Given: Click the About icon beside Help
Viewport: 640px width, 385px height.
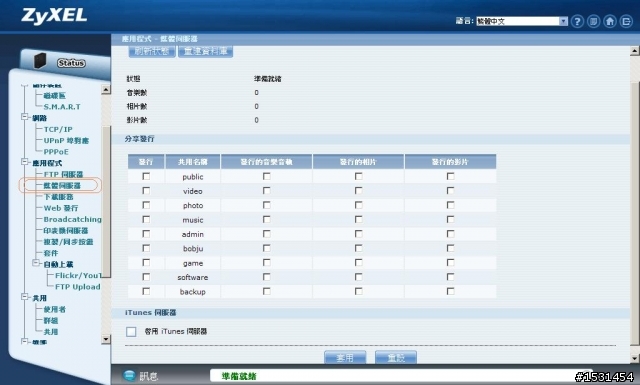Looking at the screenshot, I should tap(593, 21).
